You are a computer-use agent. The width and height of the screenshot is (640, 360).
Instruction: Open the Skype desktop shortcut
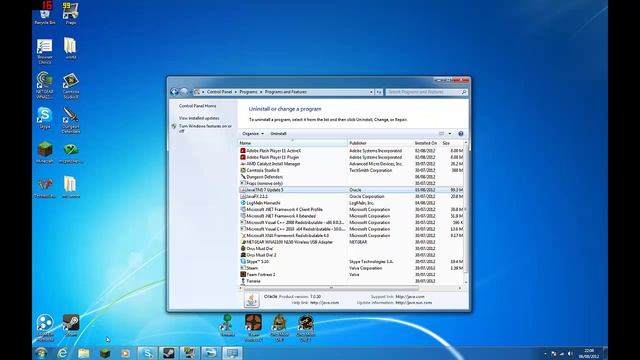point(44,118)
